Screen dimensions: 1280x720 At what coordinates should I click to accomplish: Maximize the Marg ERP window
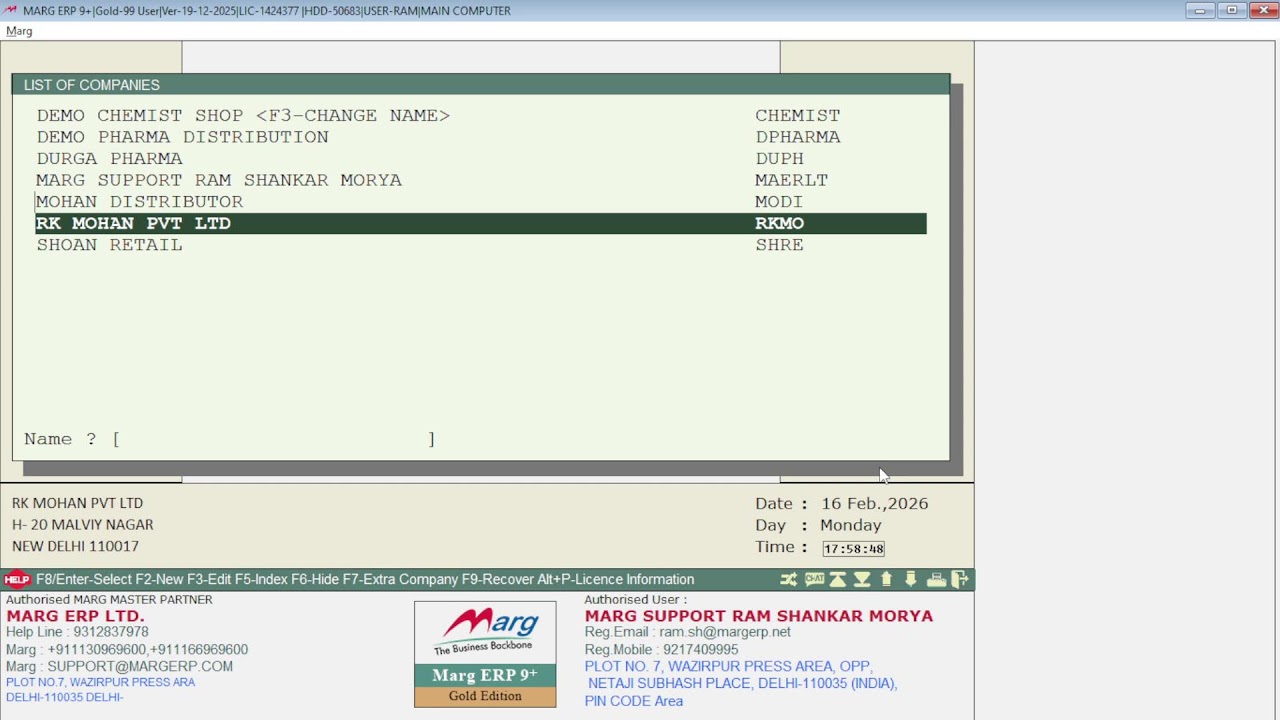pos(1232,10)
